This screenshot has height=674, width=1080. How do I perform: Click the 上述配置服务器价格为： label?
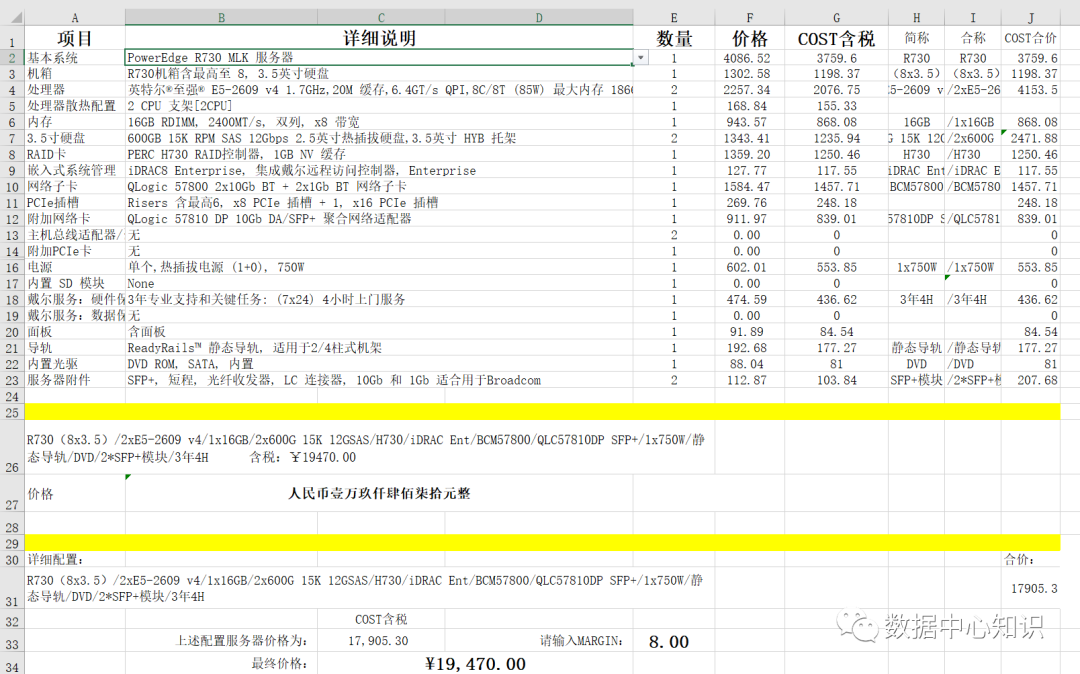(242, 641)
